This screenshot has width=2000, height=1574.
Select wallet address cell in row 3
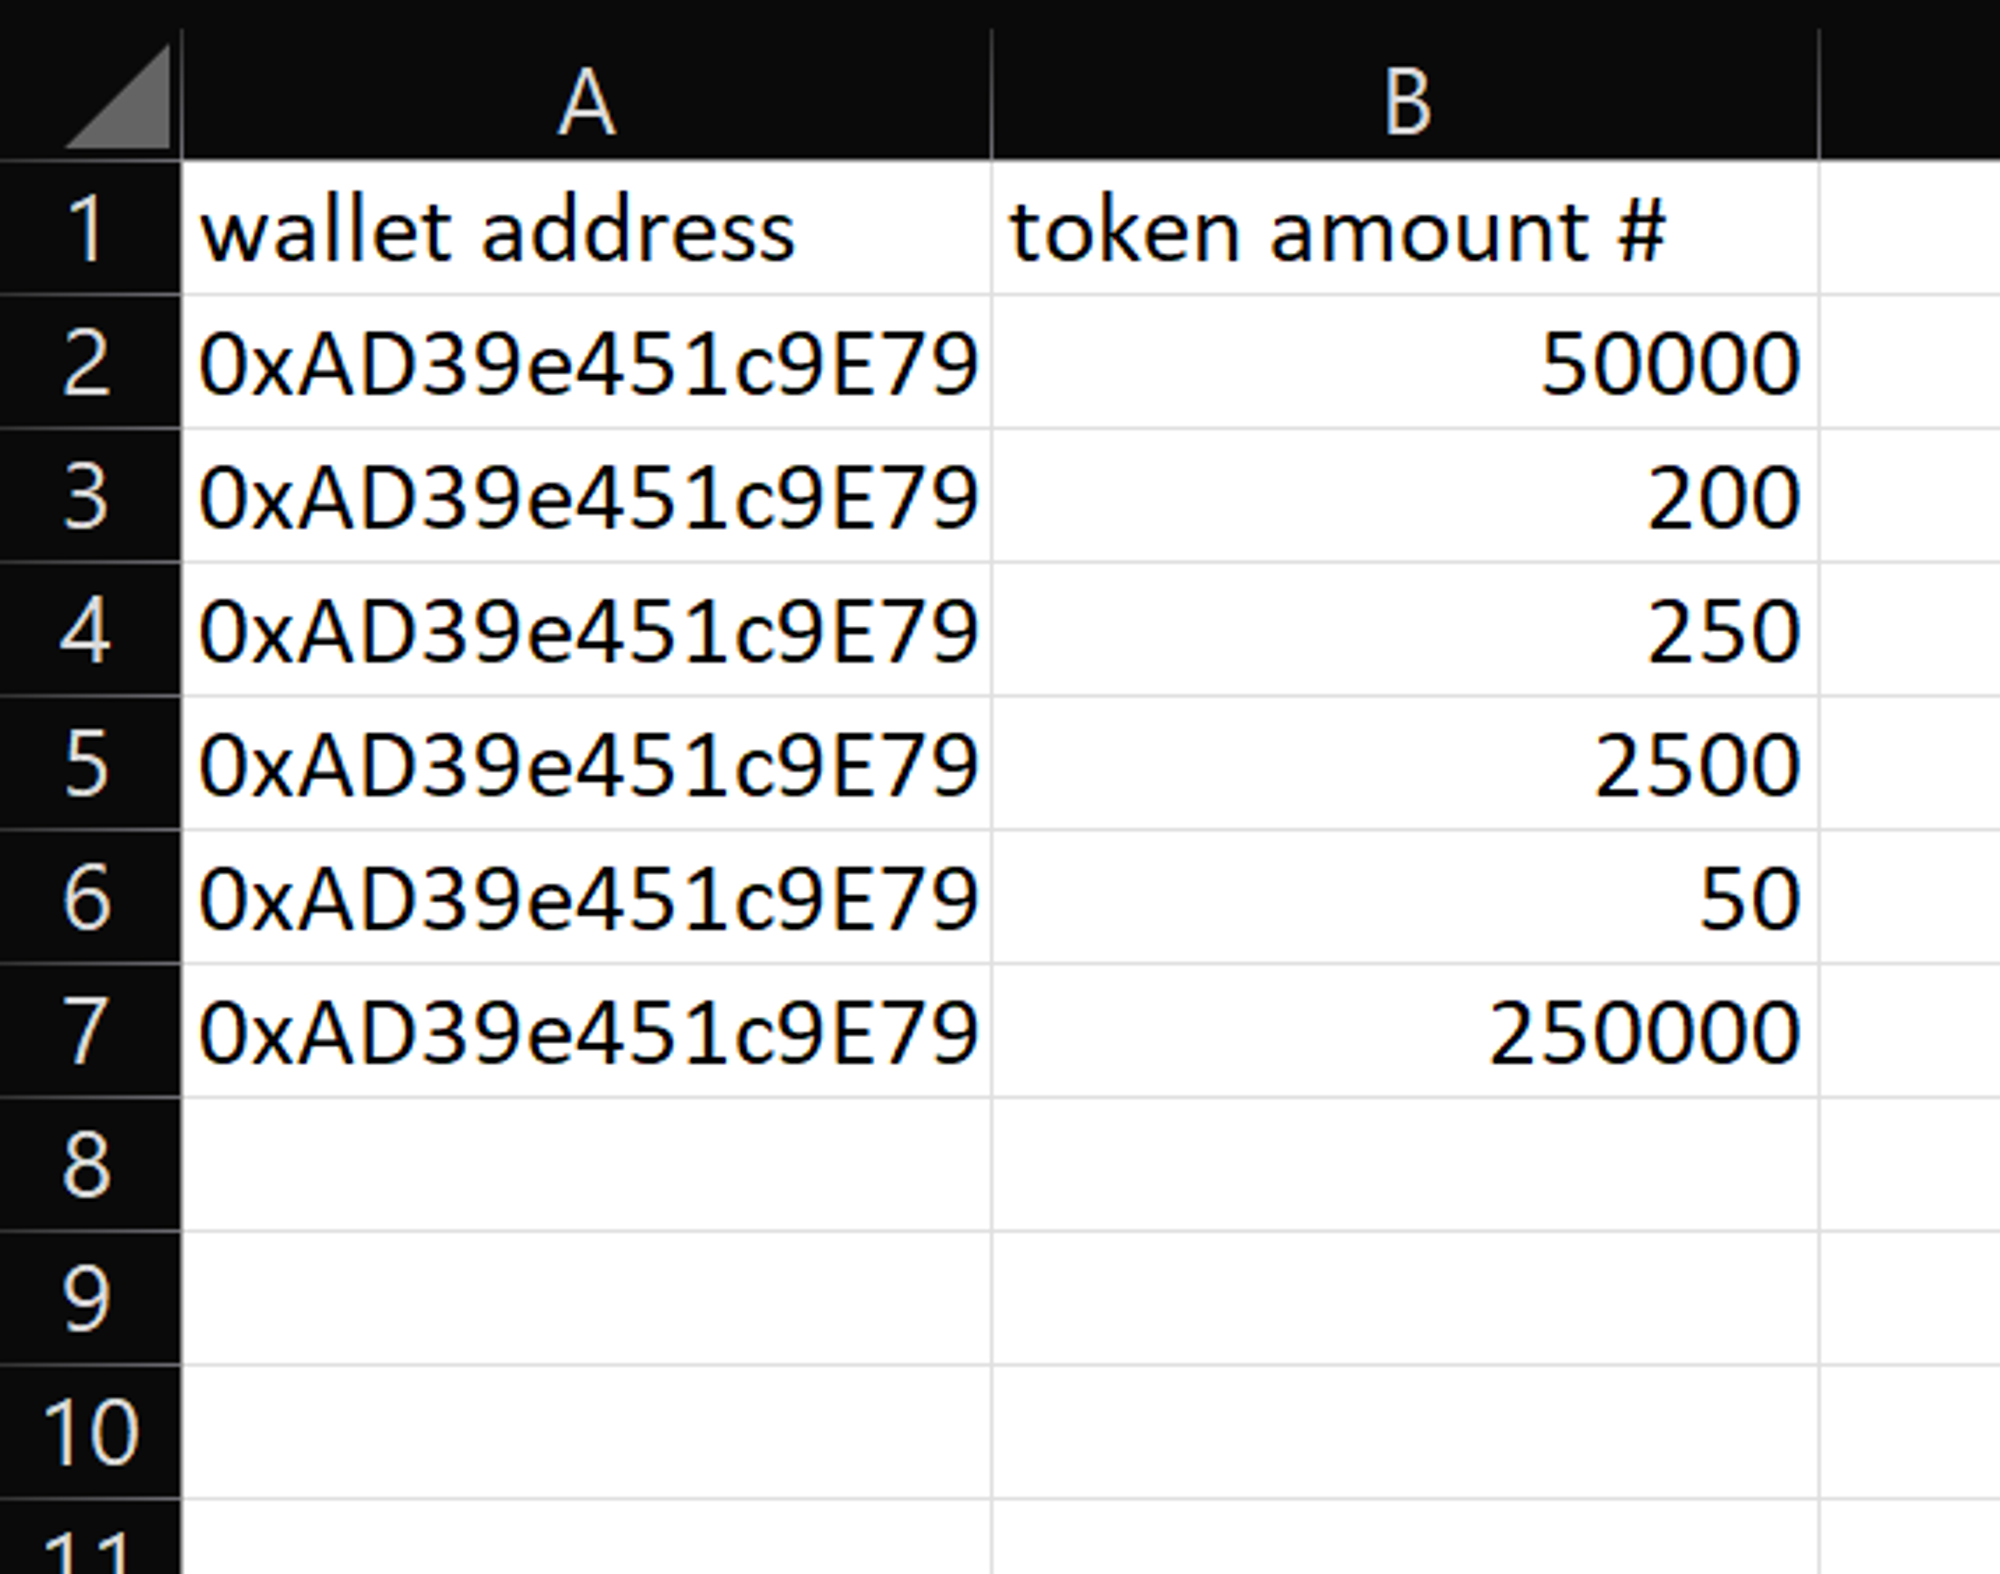(x=586, y=497)
